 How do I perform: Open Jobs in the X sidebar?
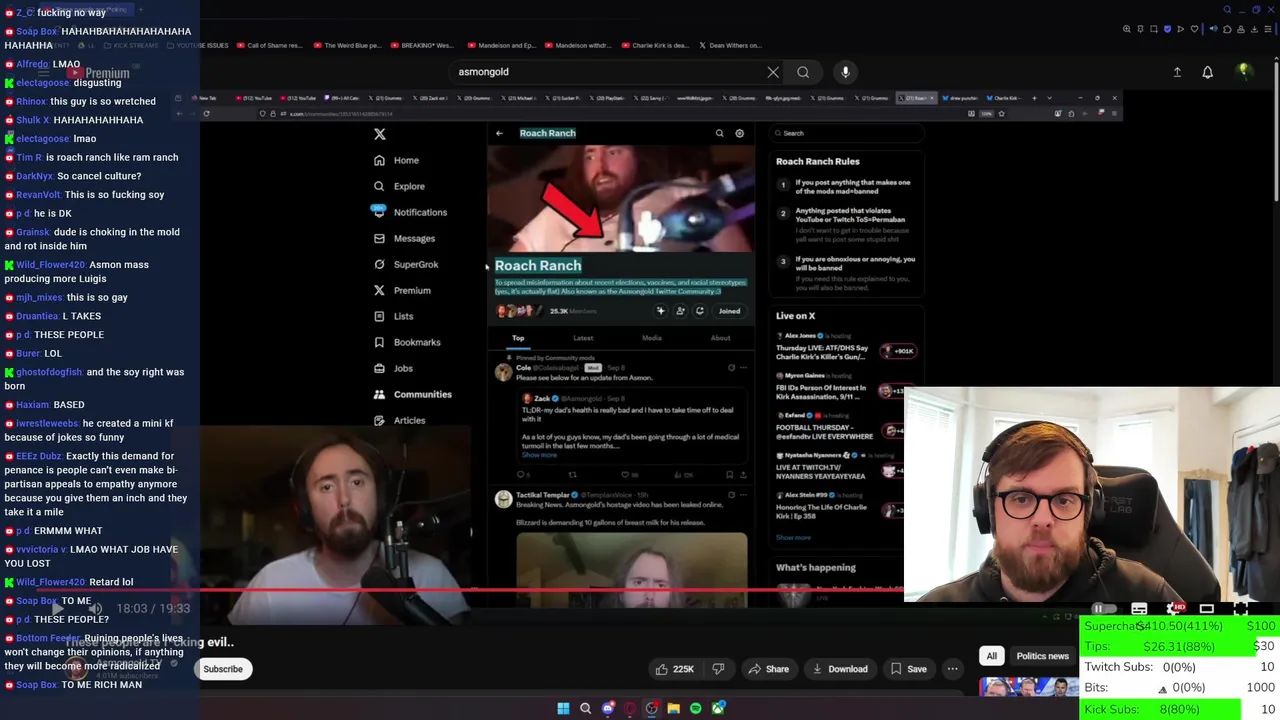393,368
